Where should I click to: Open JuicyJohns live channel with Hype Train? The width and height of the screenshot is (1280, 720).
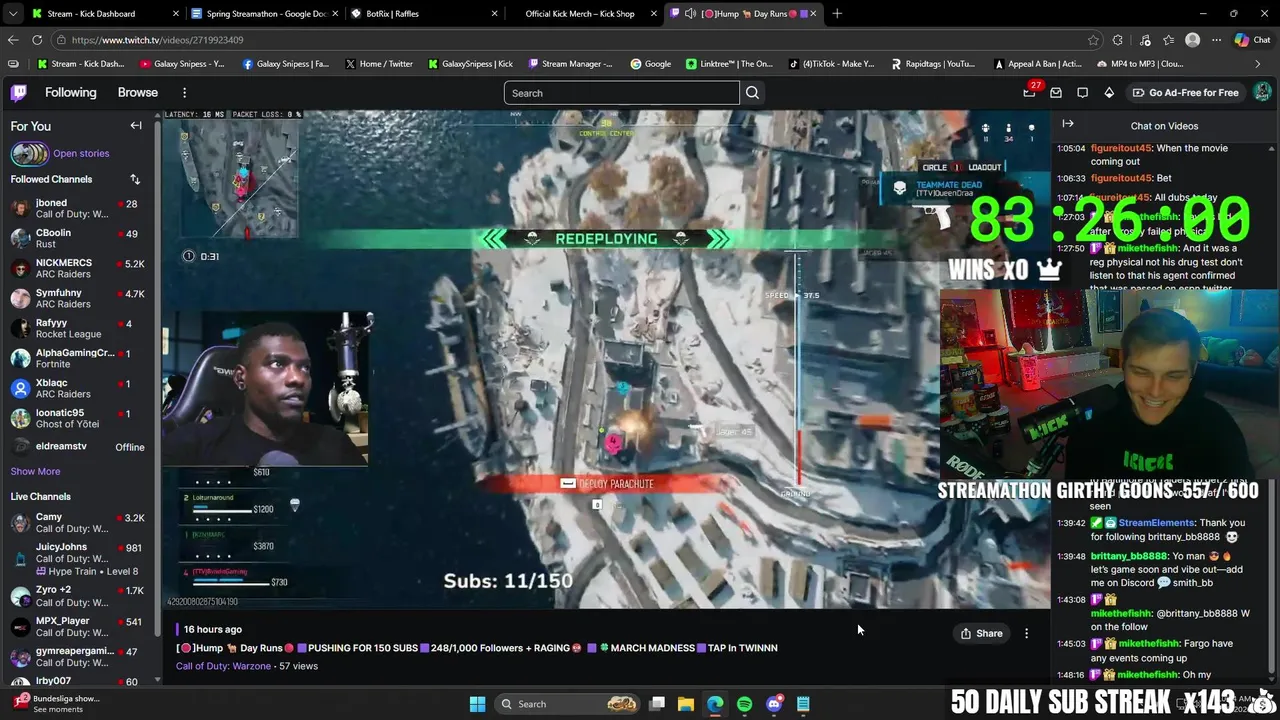78,558
